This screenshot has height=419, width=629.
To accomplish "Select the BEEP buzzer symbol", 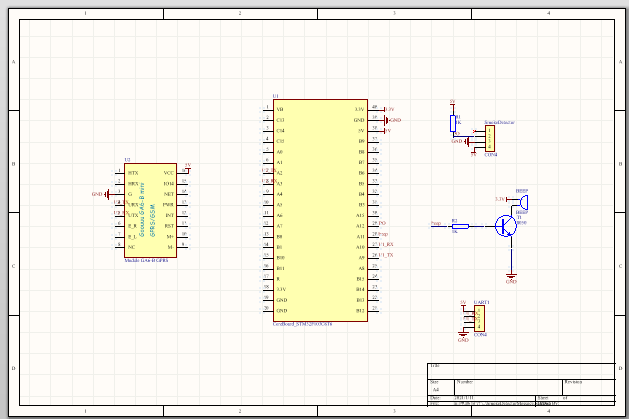I will click(x=524, y=202).
